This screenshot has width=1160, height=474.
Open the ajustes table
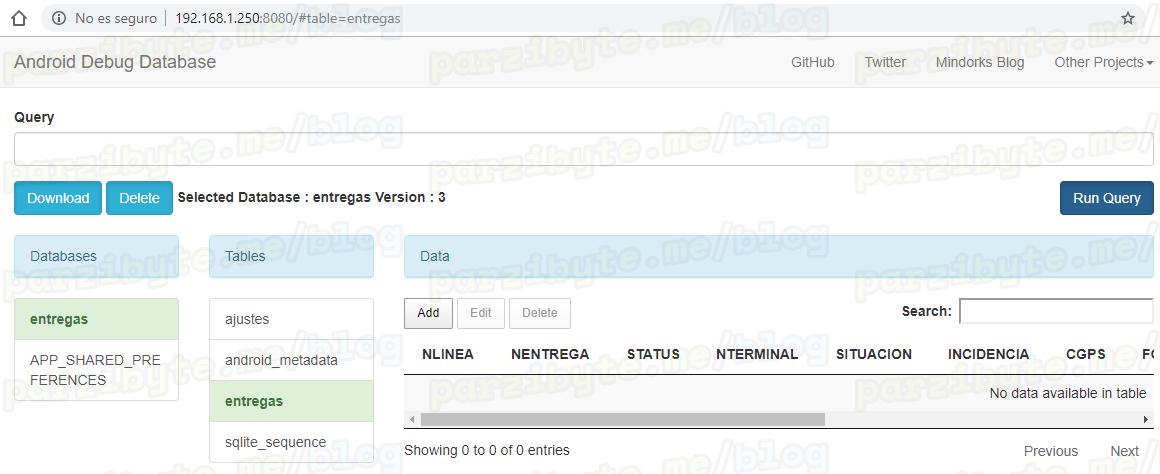[291, 319]
